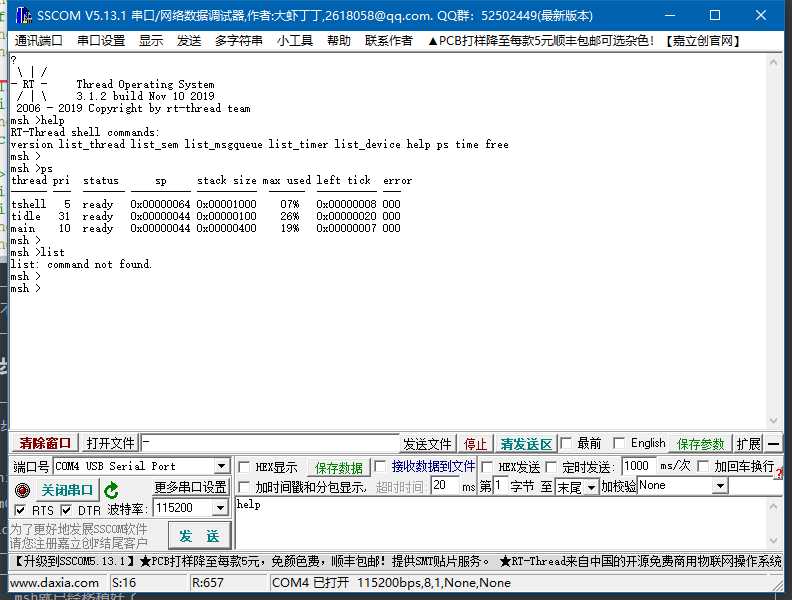
Task: Open the 联系作者 menu
Action: pos(389,40)
